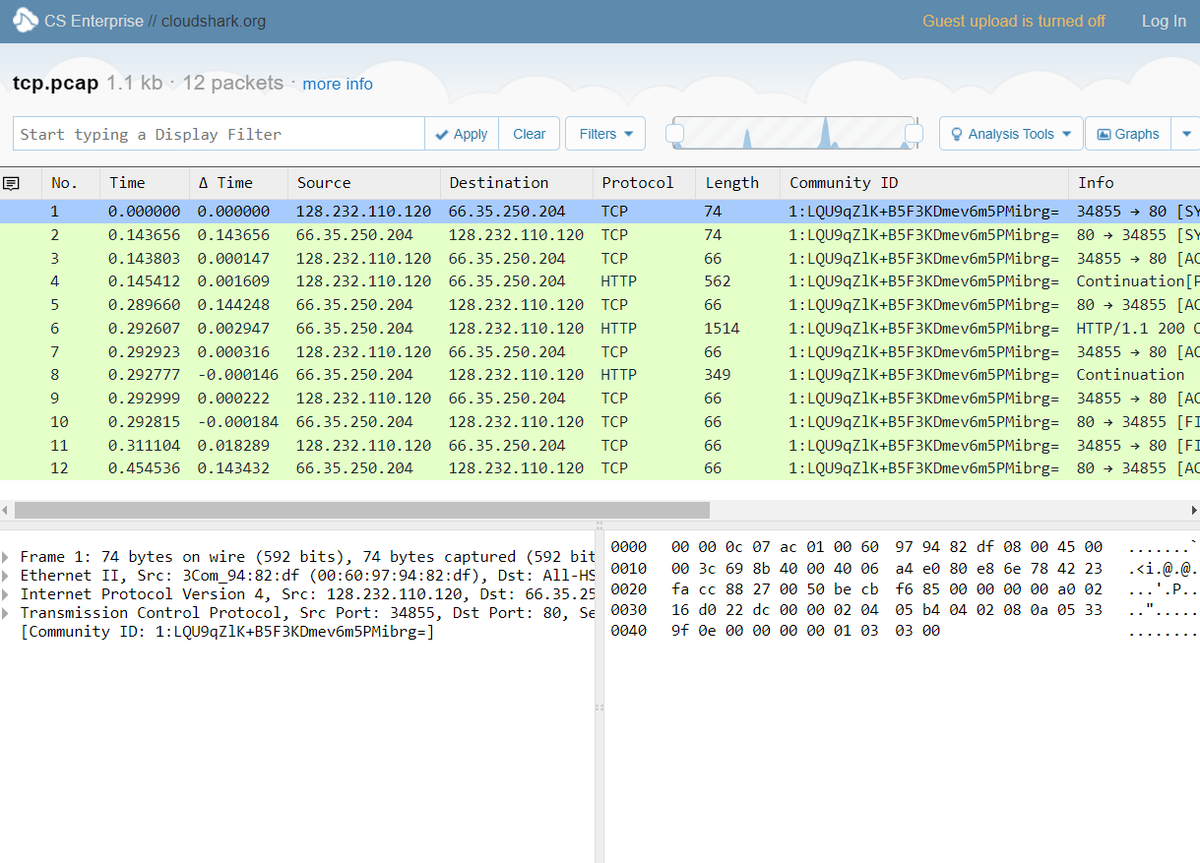This screenshot has height=863, width=1200.
Task: Open the packet comments column icon
Action: pos(12,183)
